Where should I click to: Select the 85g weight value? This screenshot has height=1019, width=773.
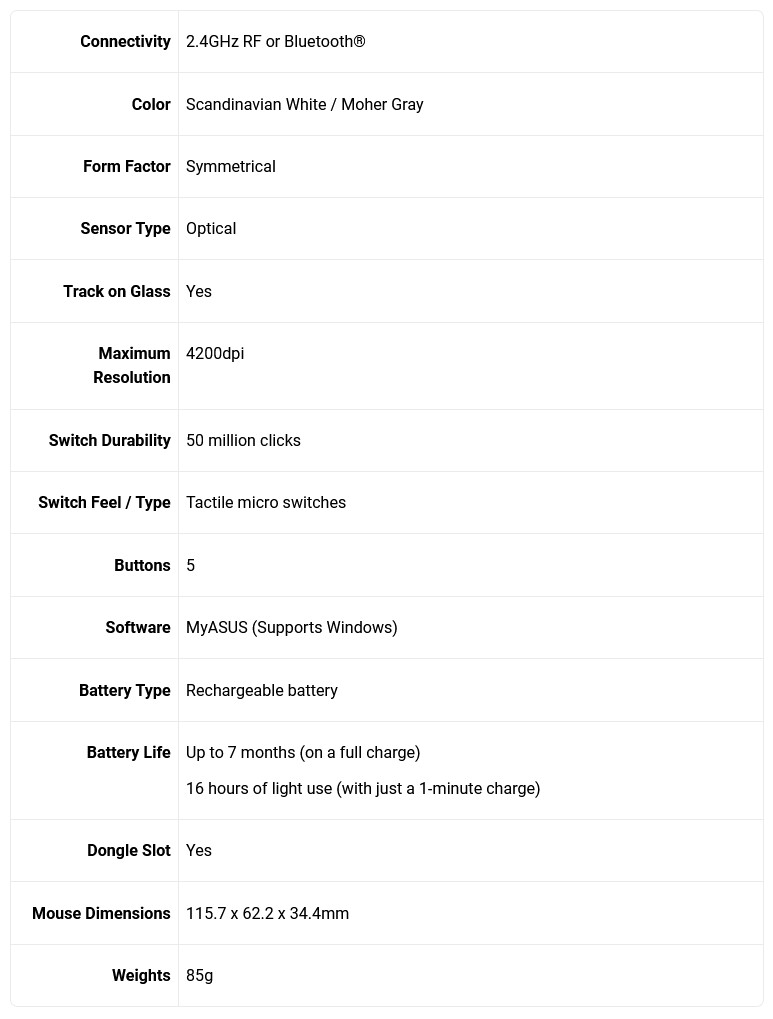point(199,975)
